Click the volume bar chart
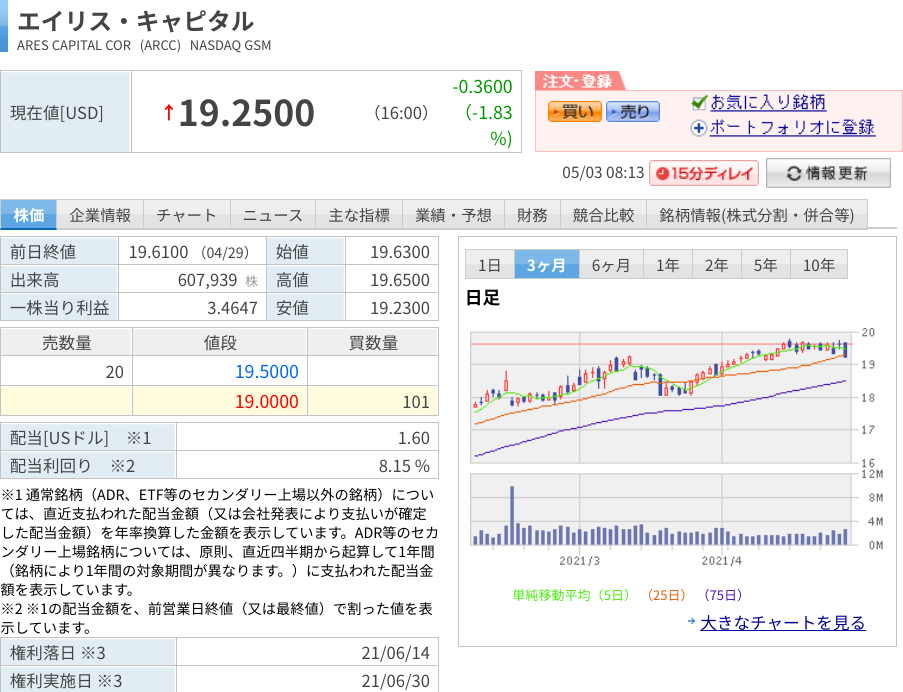Screen dimensions: 903x692 (x=661, y=510)
